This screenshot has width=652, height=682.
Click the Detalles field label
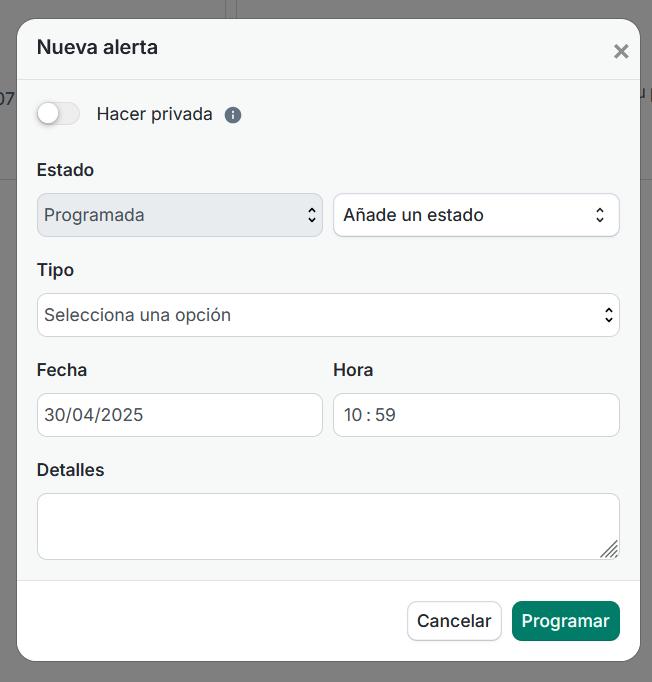[70, 470]
